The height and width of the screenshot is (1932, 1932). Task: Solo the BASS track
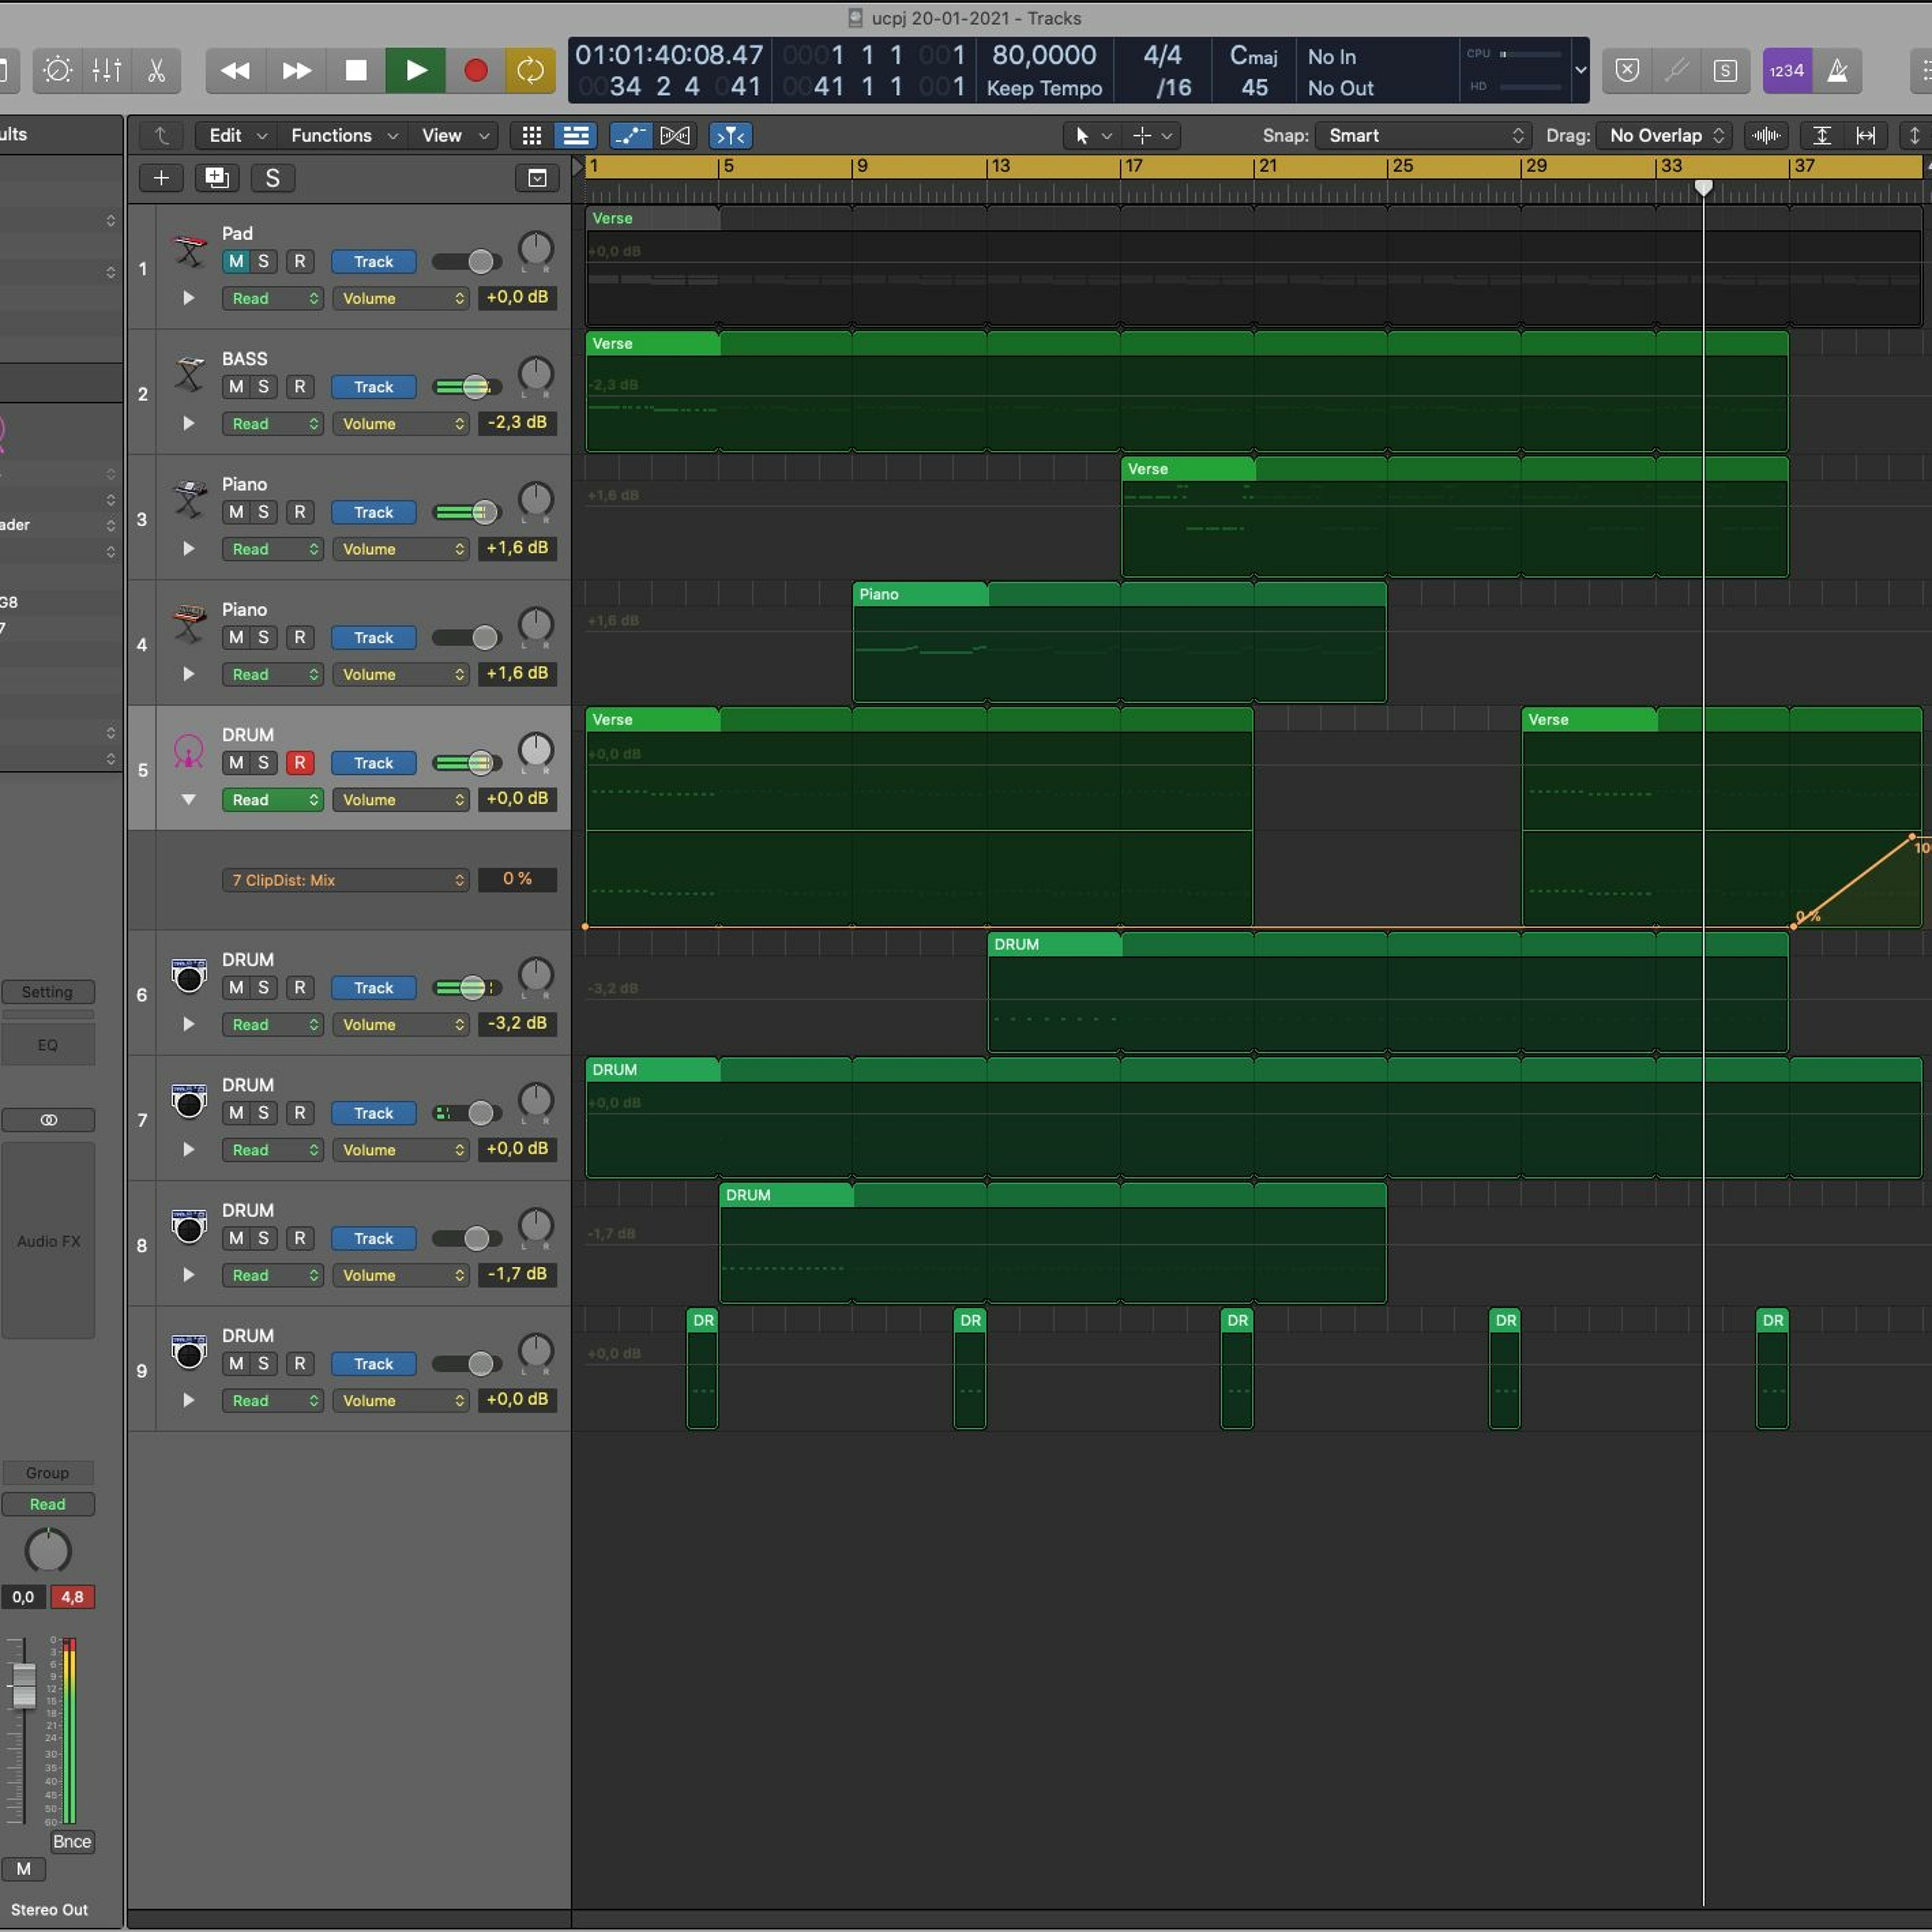[263, 387]
